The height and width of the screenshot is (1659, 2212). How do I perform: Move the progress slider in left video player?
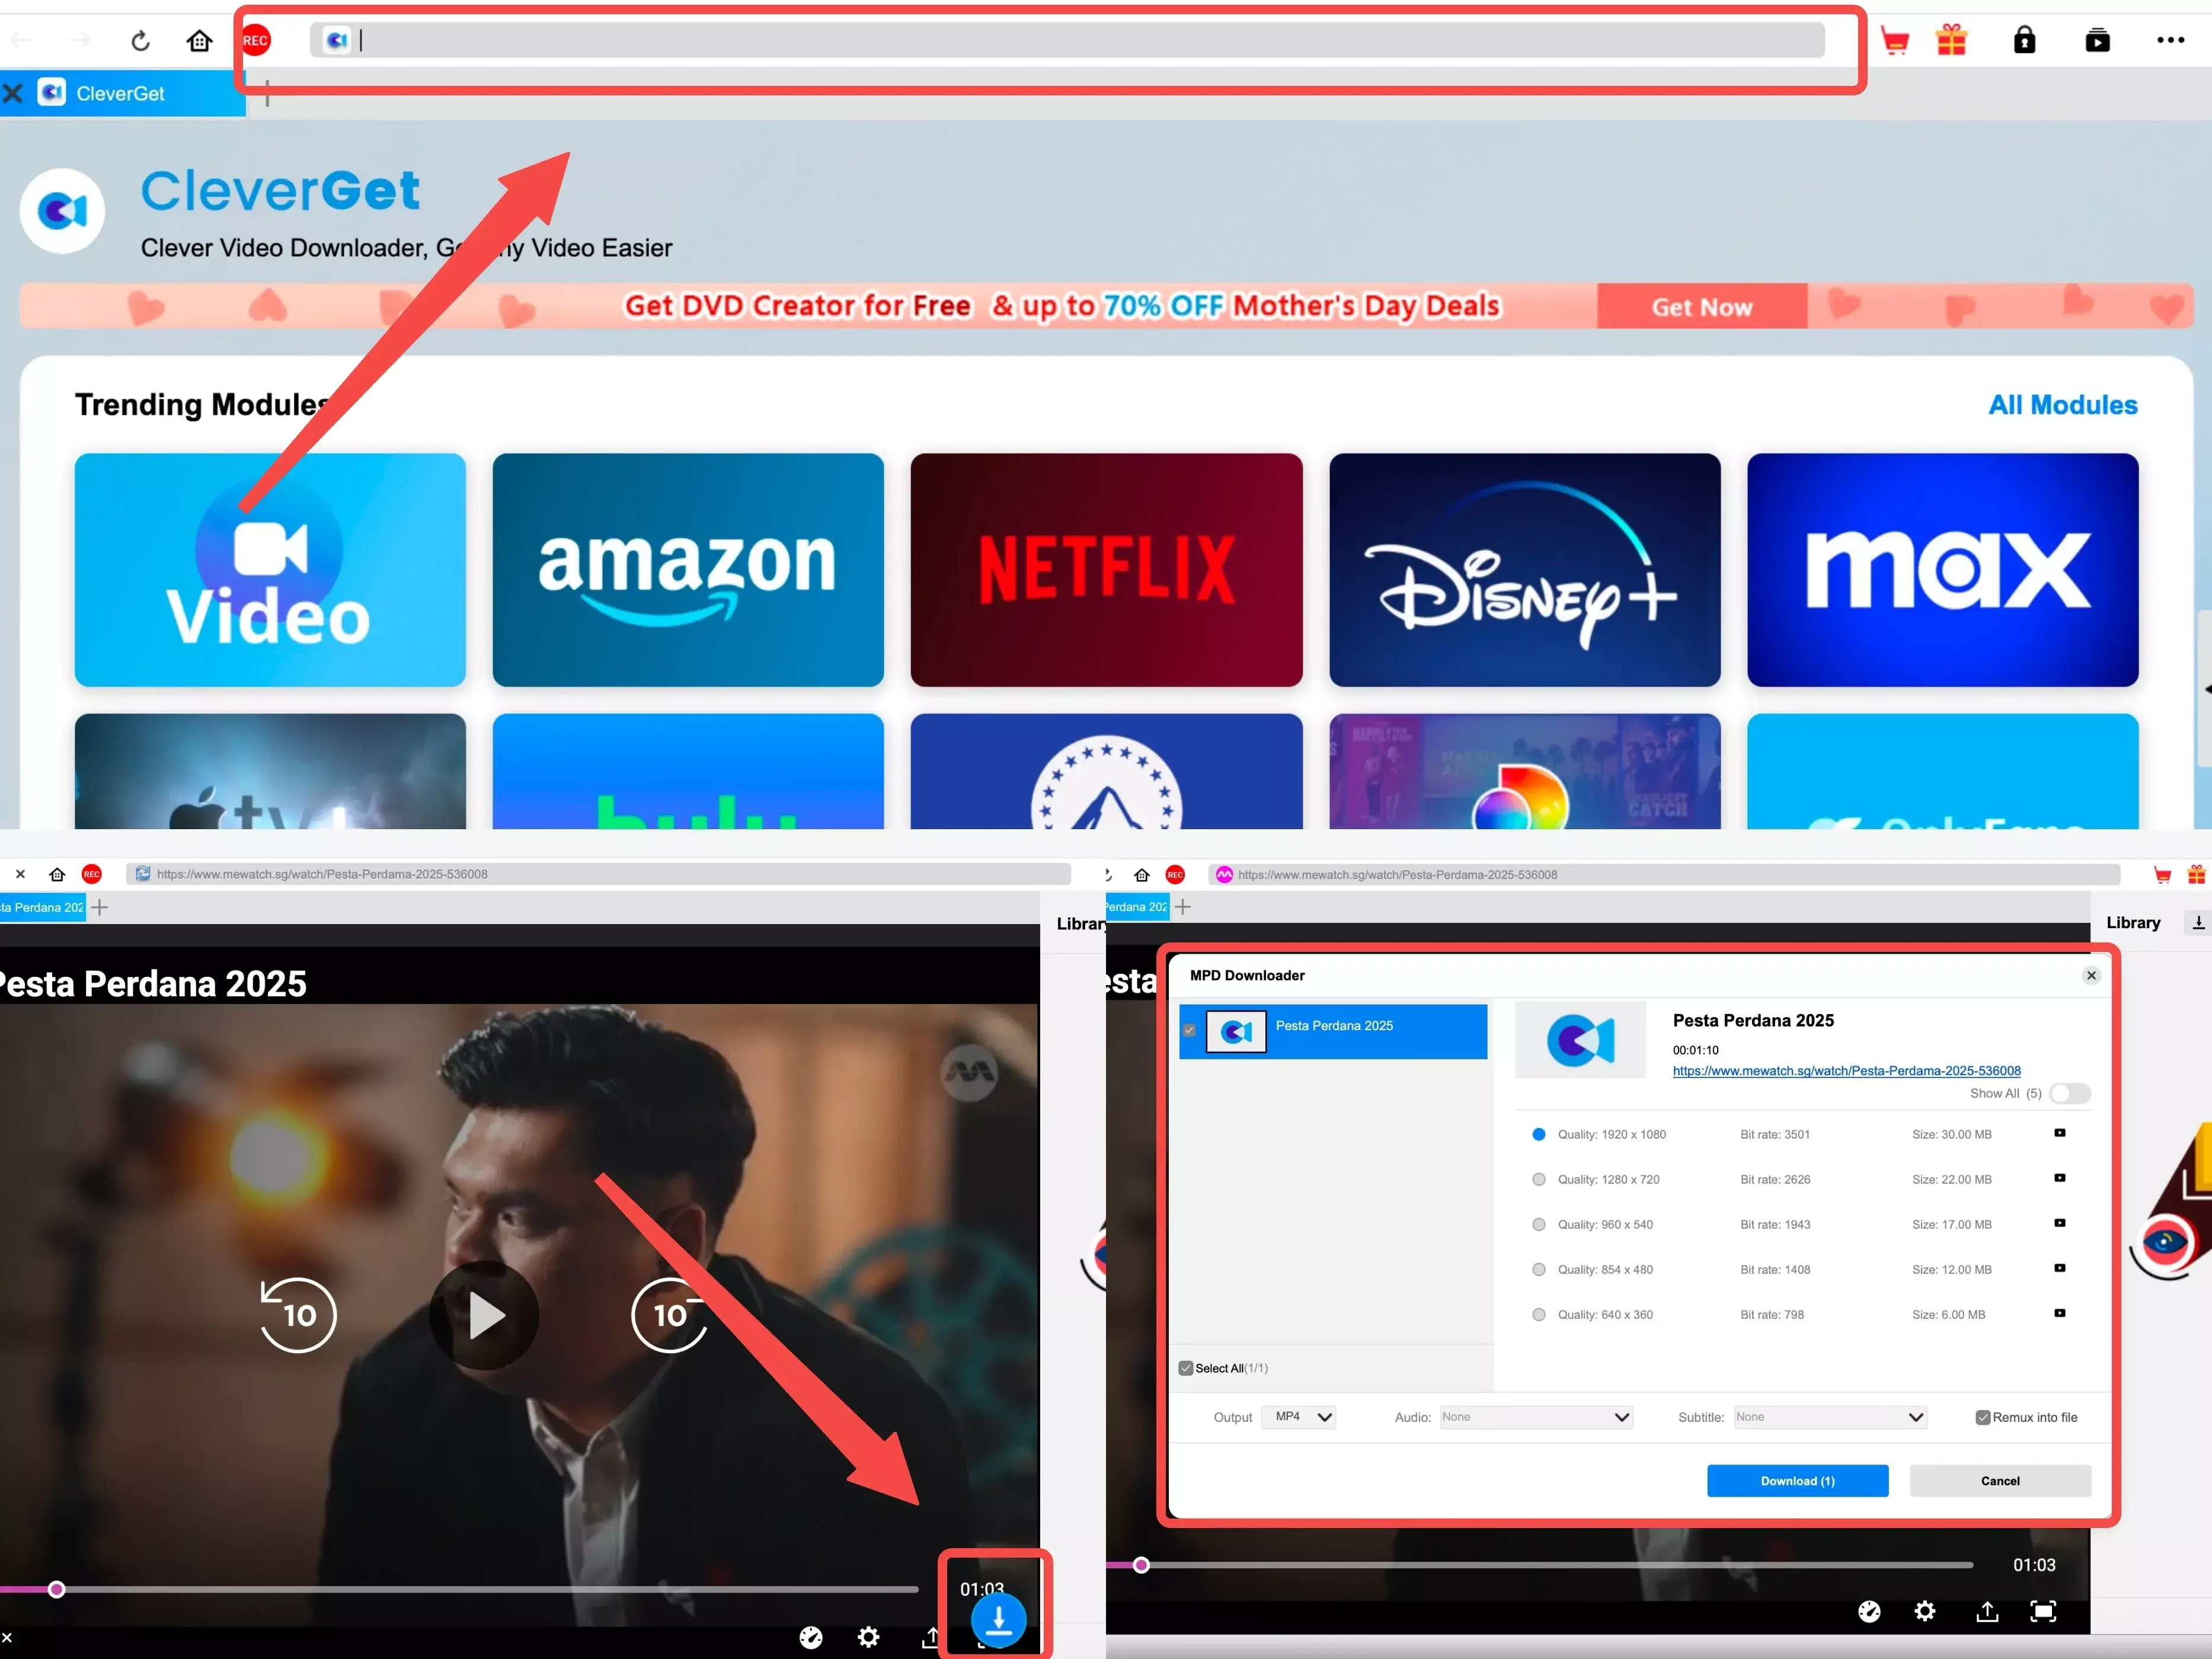(57, 1589)
